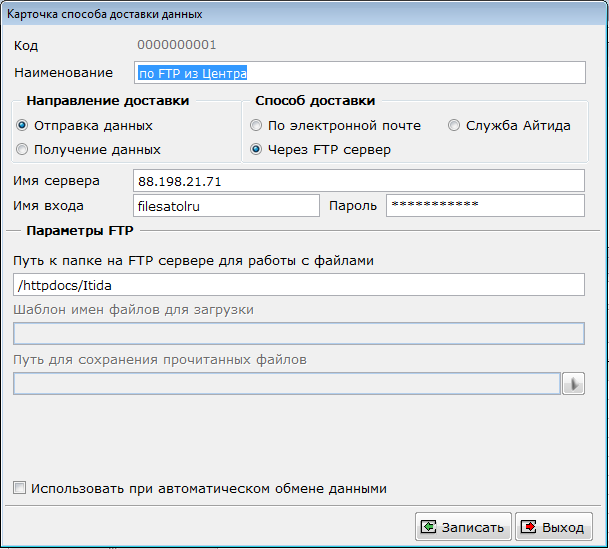
Task: Select Через FTP сервер radio option
Action: pyautogui.click(x=256, y=149)
